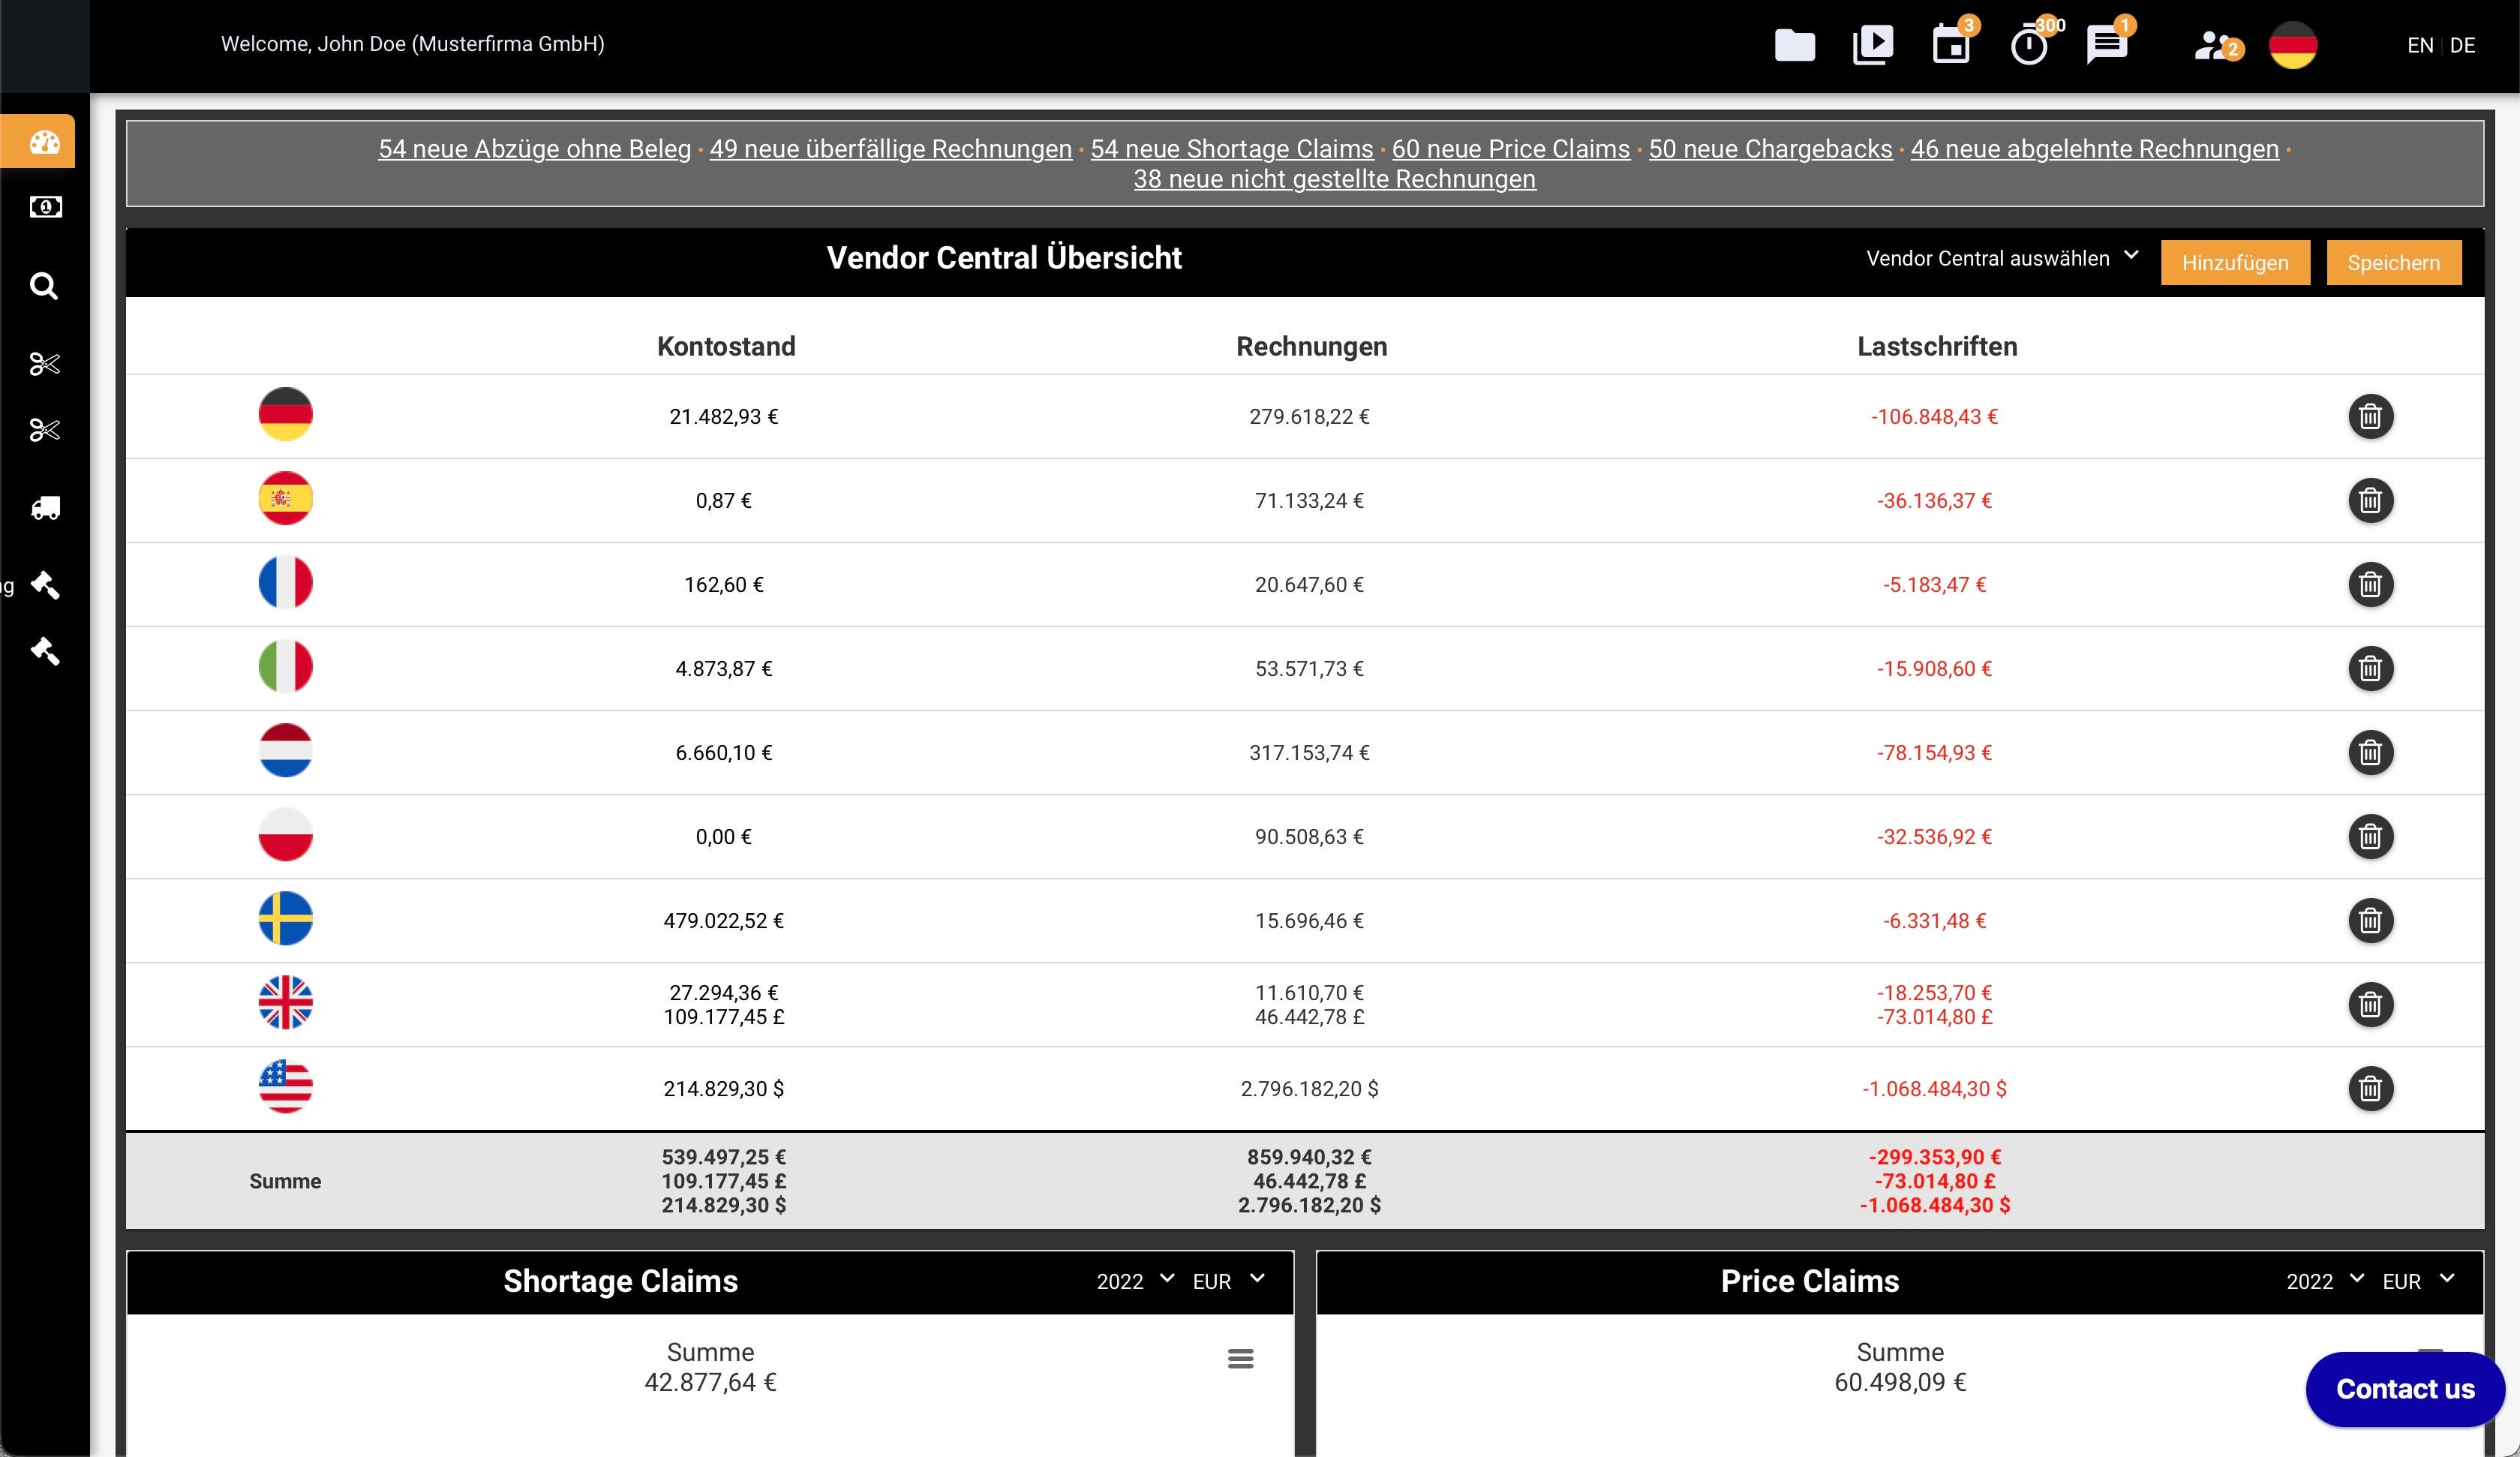Open the calendar icon with badge 3
The width and height of the screenshot is (2520, 1457).
pos(1950,46)
